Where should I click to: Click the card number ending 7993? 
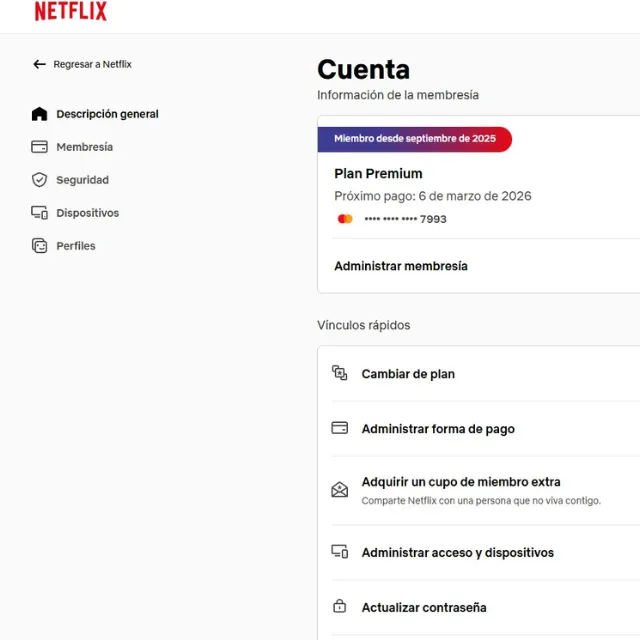point(406,219)
